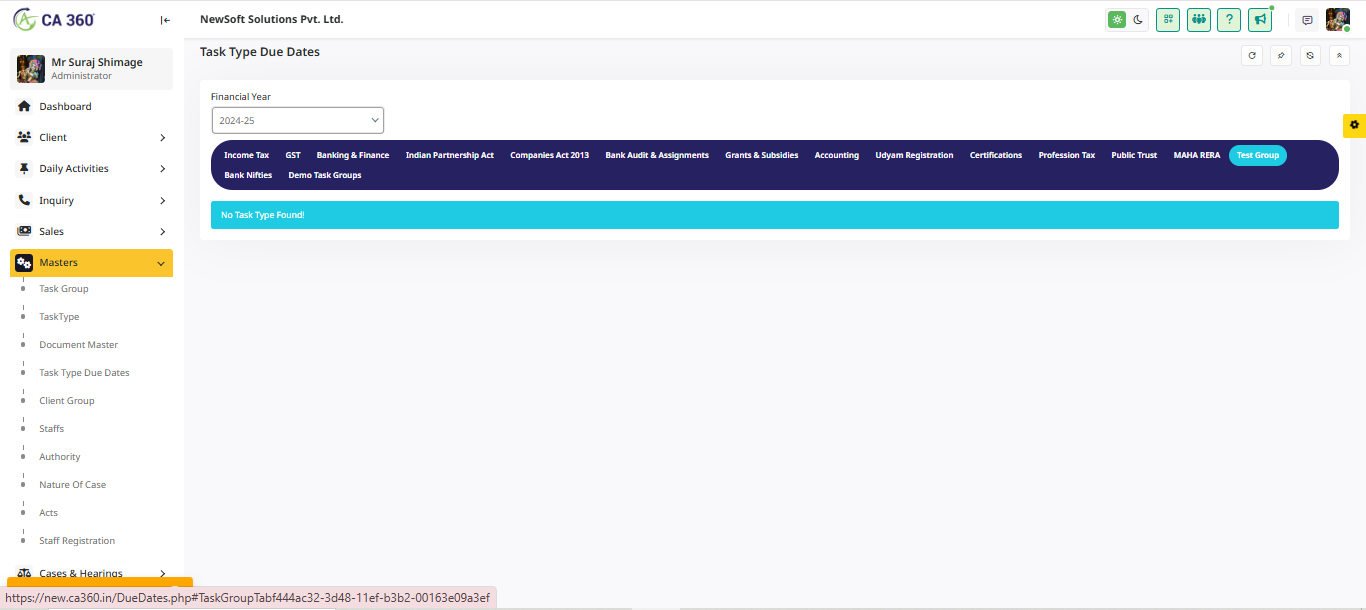Select the Profession Tax tab
Viewport: 1366px width, 610px height.
tap(1067, 155)
